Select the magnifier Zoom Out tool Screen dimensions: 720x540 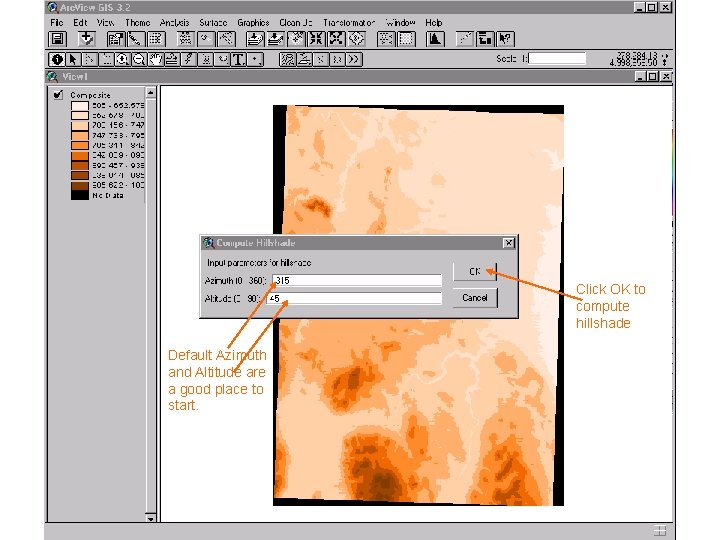pyautogui.click(x=139, y=59)
